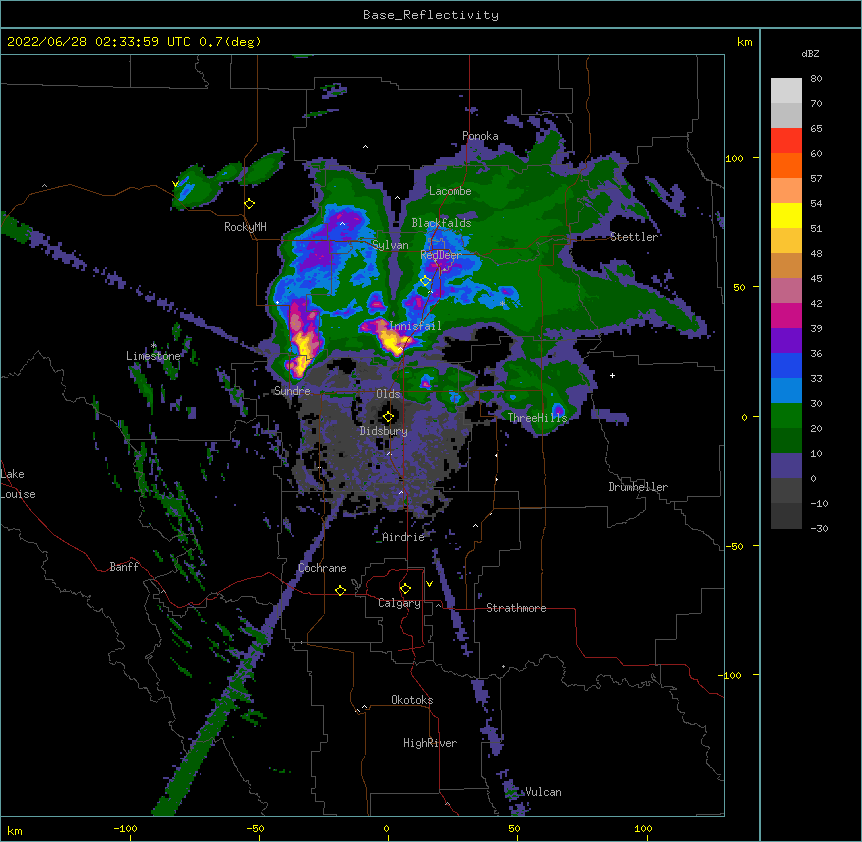The height and width of the screenshot is (842, 862).
Task: Pick the orange 57–60 dBZ legend swatch
Action: (x=786, y=165)
